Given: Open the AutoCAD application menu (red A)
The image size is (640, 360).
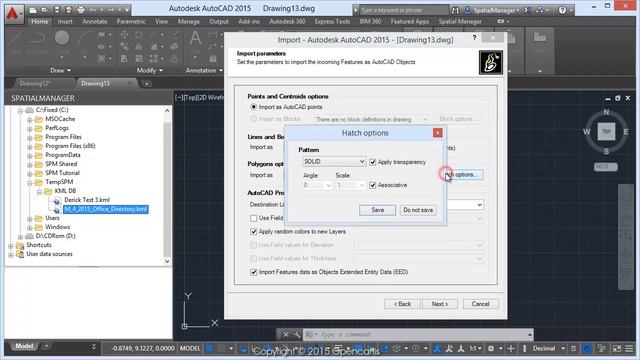Looking at the screenshot, I should pos(13,13).
